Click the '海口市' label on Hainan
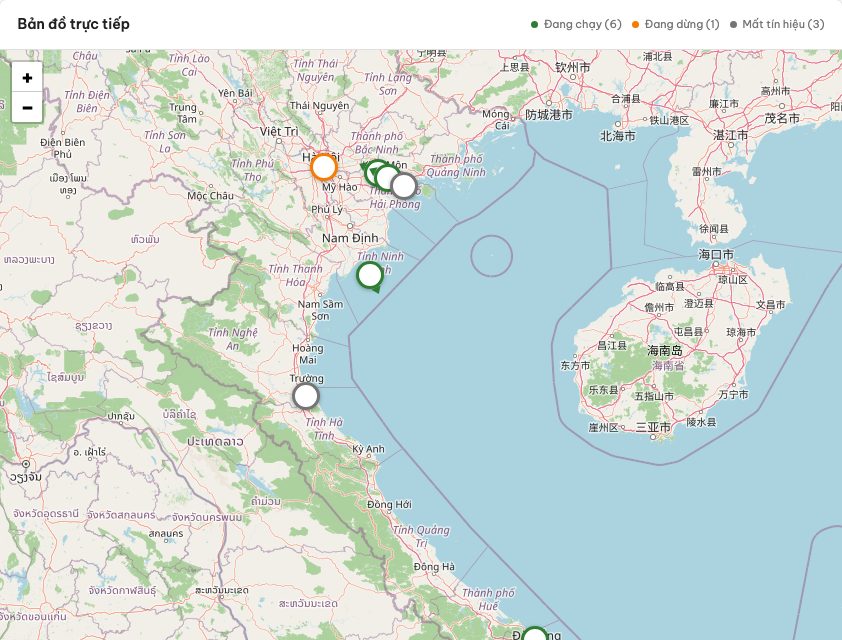Viewport: 842px width, 640px height. point(716,254)
